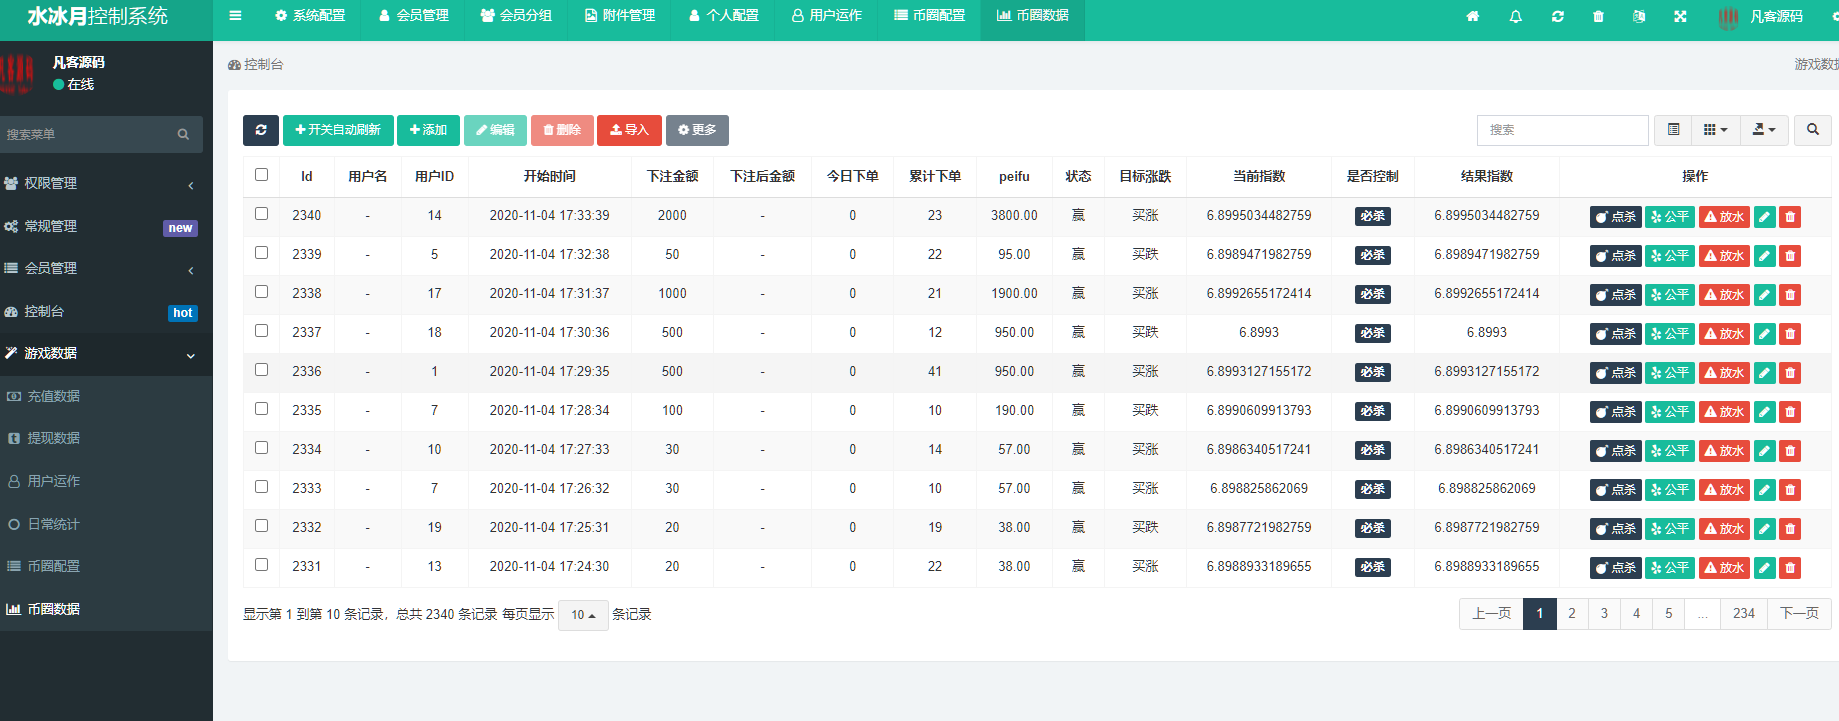The height and width of the screenshot is (721, 1839).
Task: Toggle fullscreen with the expand-arrows icon
Action: [x=1680, y=16]
